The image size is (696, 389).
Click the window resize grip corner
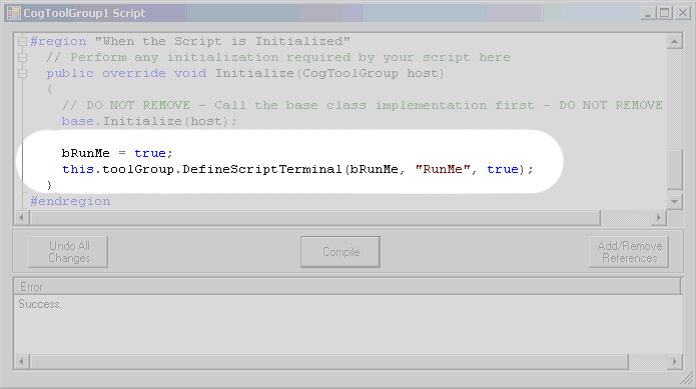[x=688, y=379]
